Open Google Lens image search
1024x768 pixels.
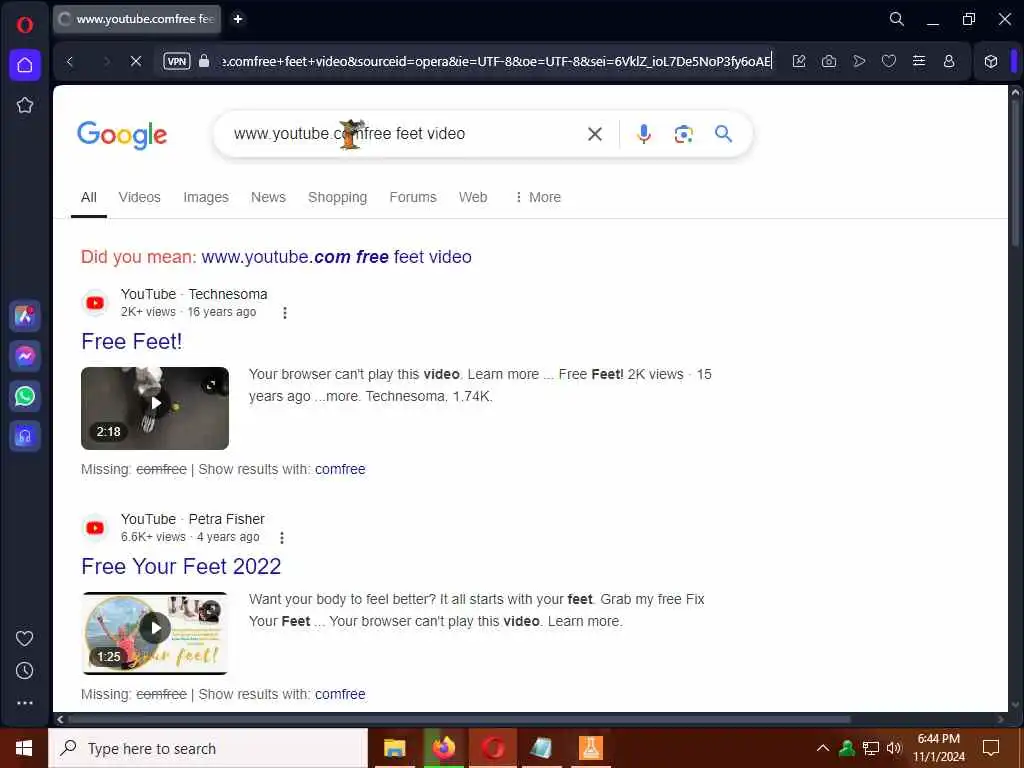pyautogui.click(x=683, y=134)
